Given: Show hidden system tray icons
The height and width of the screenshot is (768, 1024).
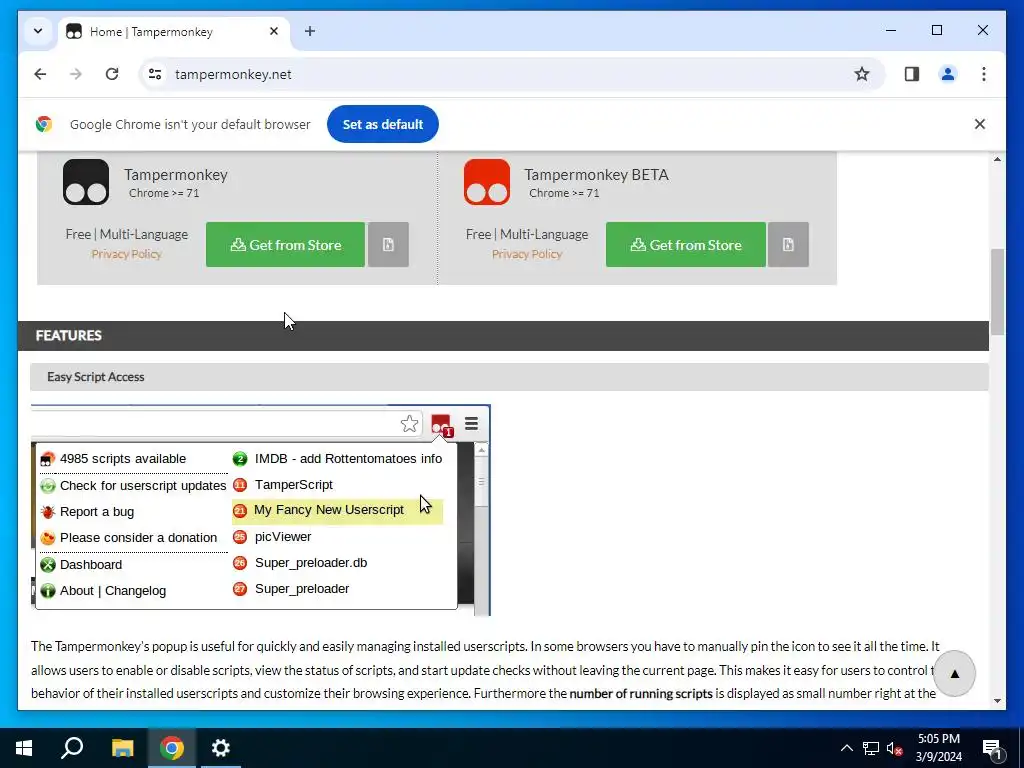Looking at the screenshot, I should (846, 748).
